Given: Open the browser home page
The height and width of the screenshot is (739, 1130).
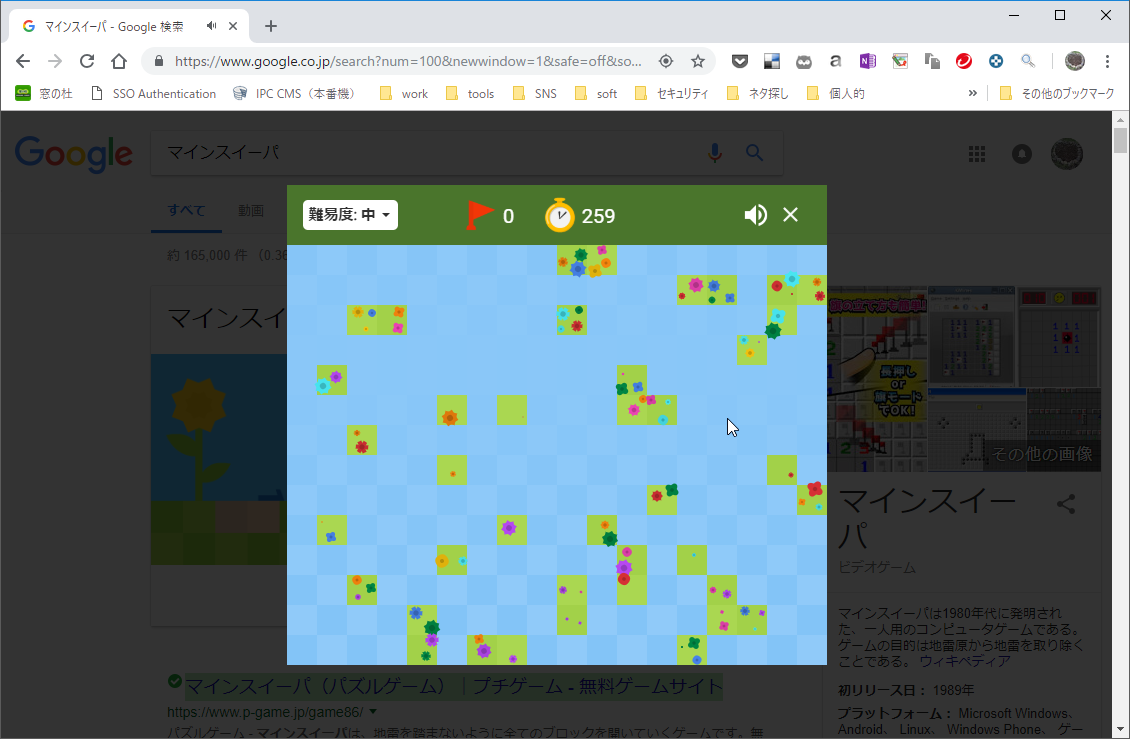Looking at the screenshot, I should [119, 61].
